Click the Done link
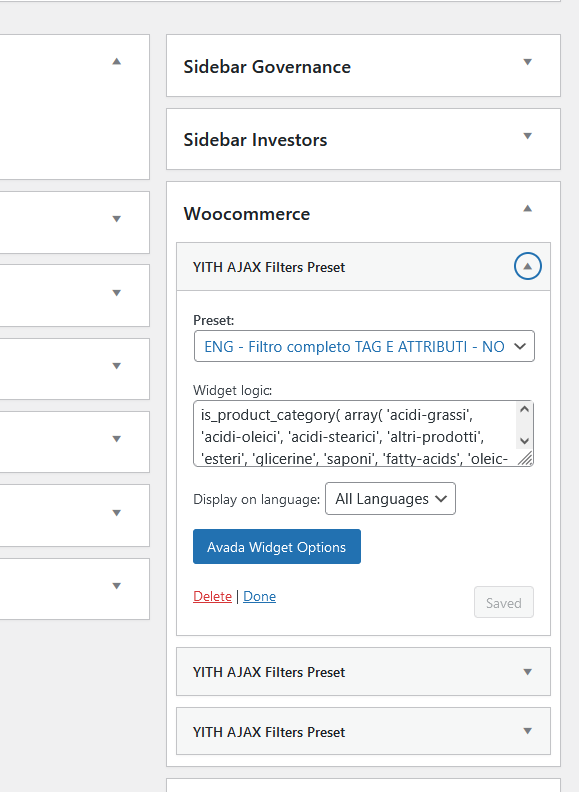This screenshot has width=579, height=792. 259,597
